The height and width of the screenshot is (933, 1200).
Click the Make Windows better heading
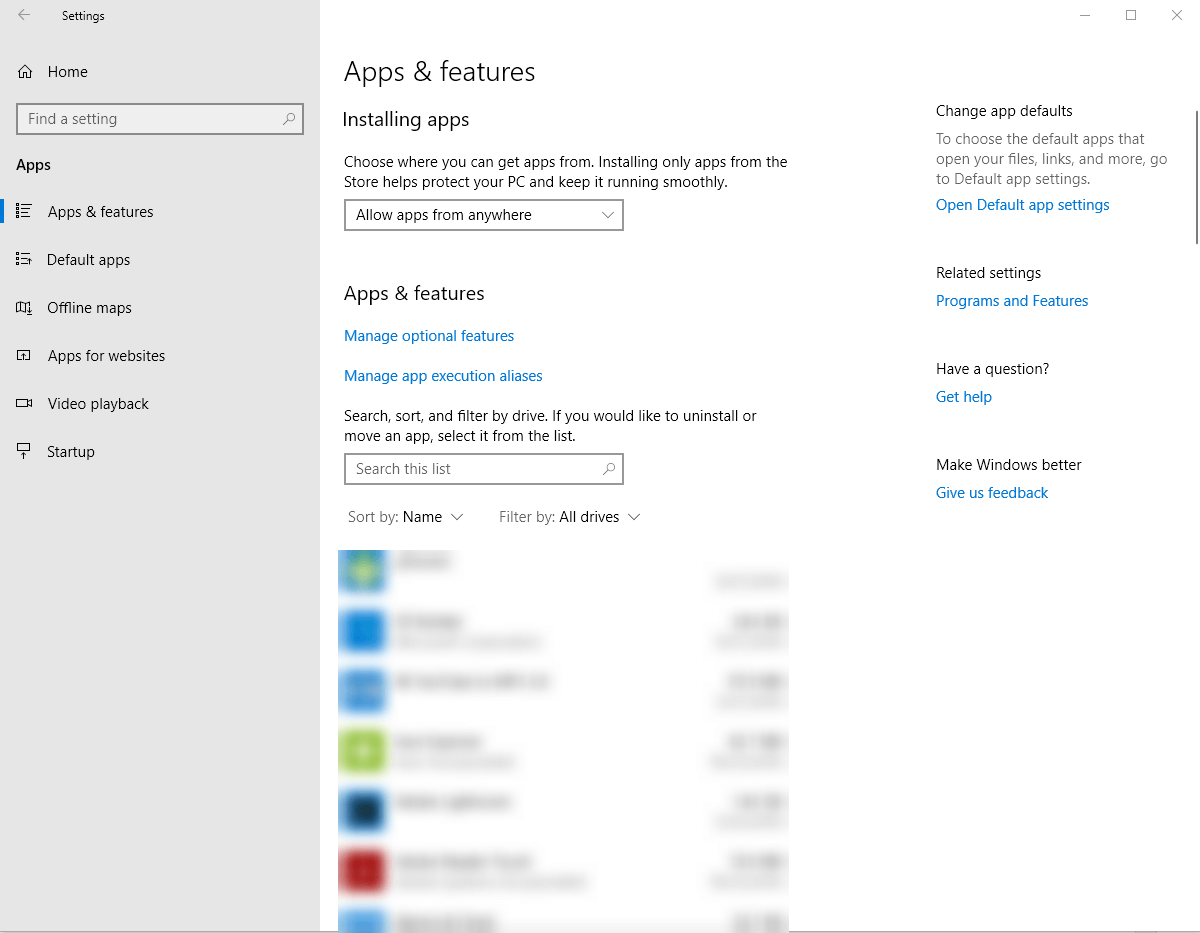[1009, 465]
